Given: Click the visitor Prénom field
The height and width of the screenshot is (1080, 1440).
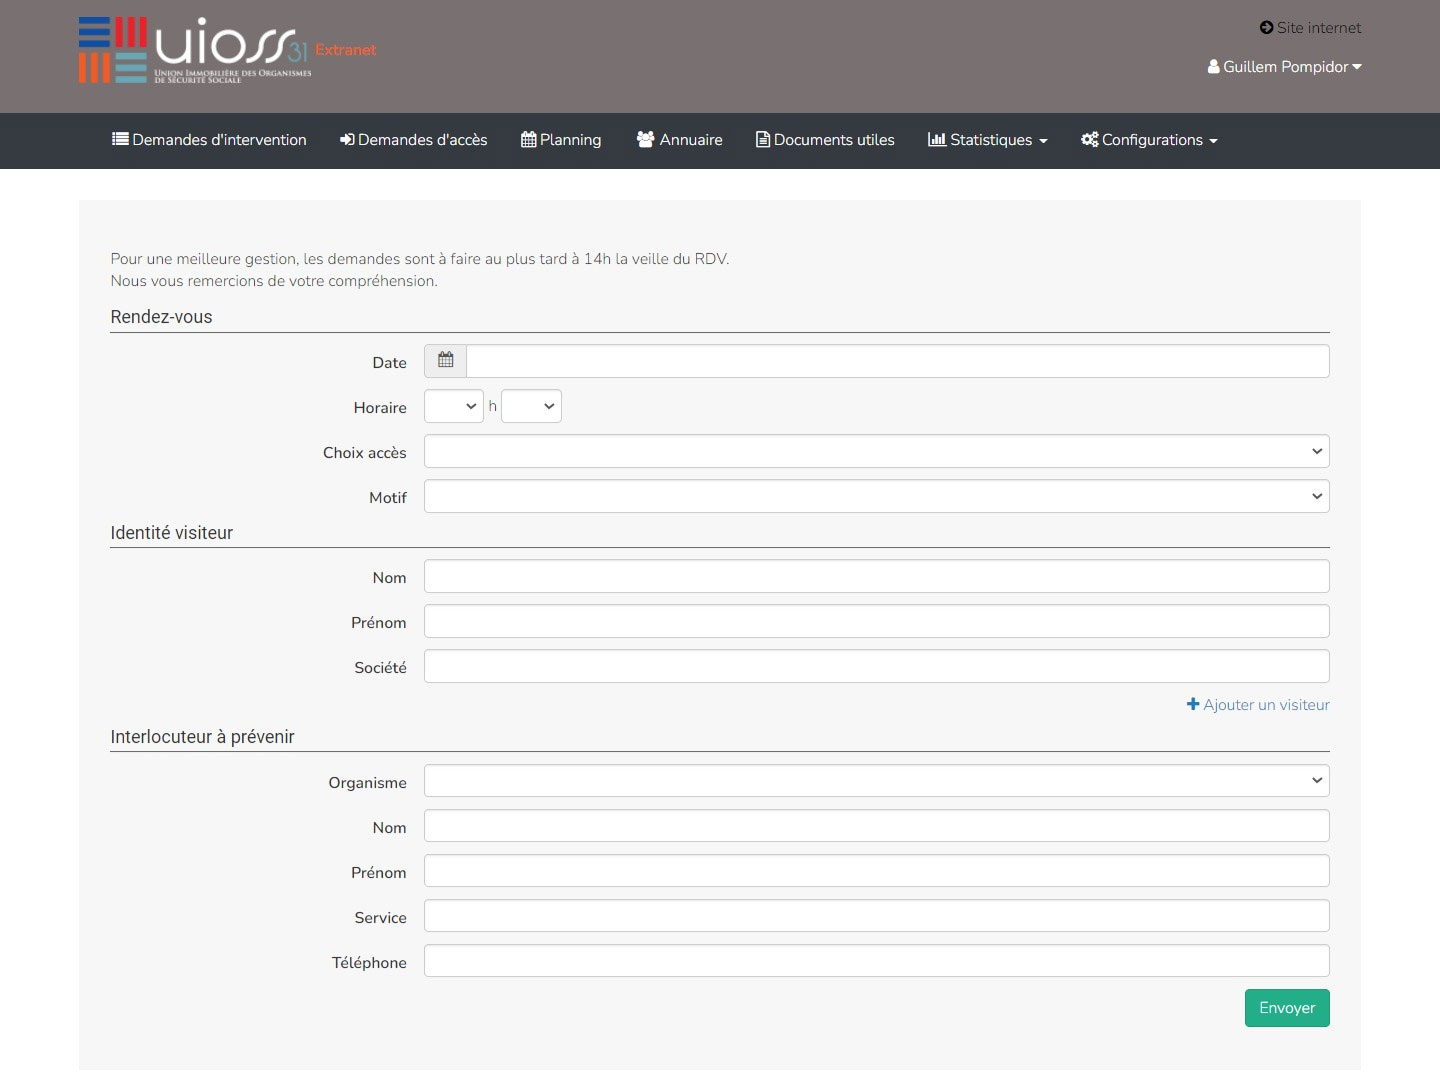Looking at the screenshot, I should tap(877, 621).
